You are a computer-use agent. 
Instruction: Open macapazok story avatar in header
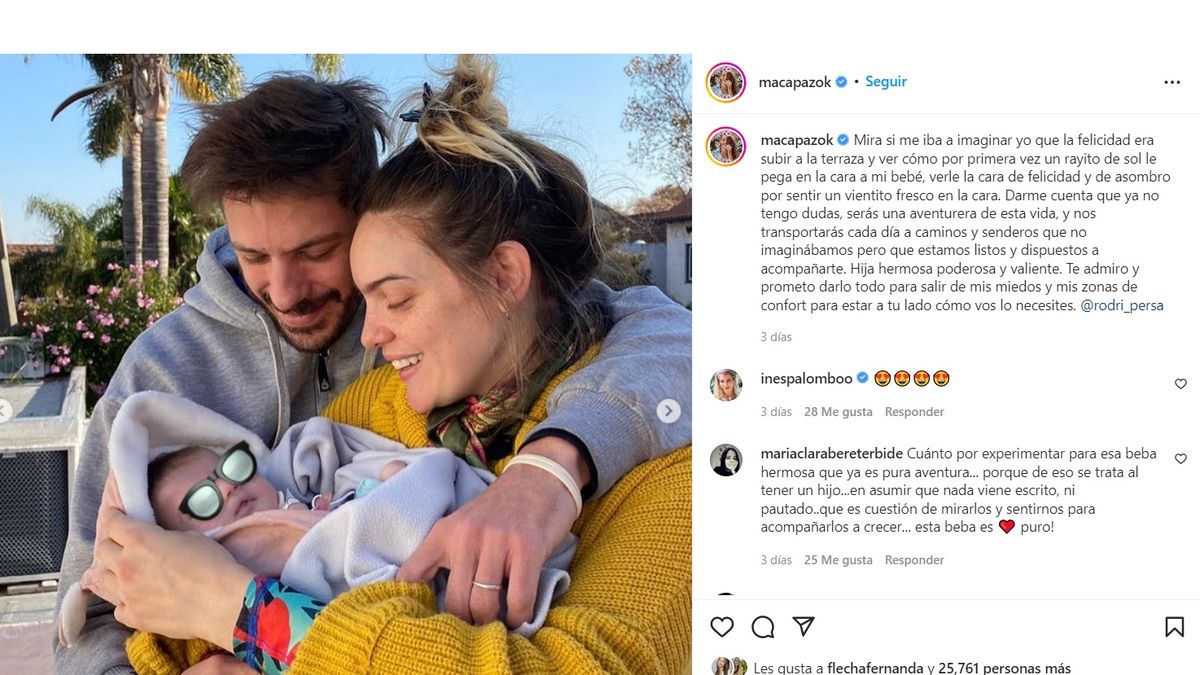tap(726, 82)
